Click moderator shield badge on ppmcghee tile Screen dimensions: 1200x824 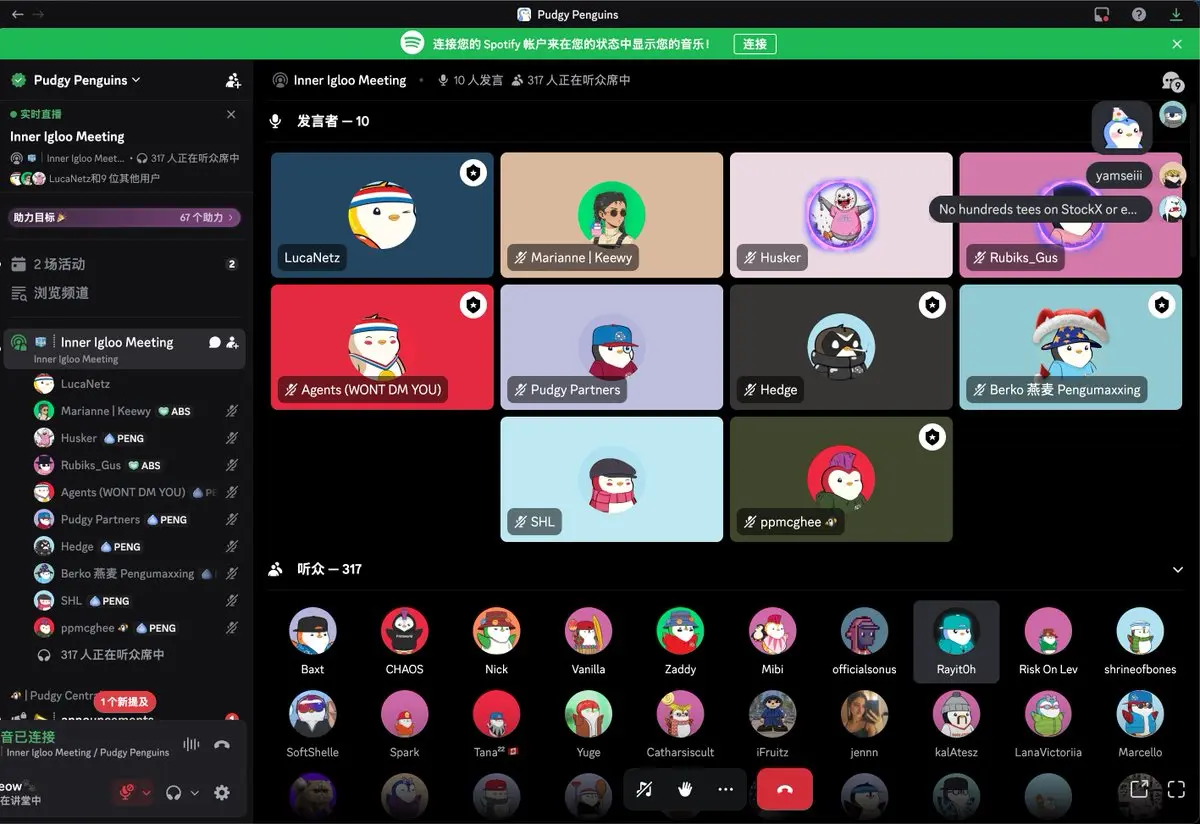[x=932, y=437]
